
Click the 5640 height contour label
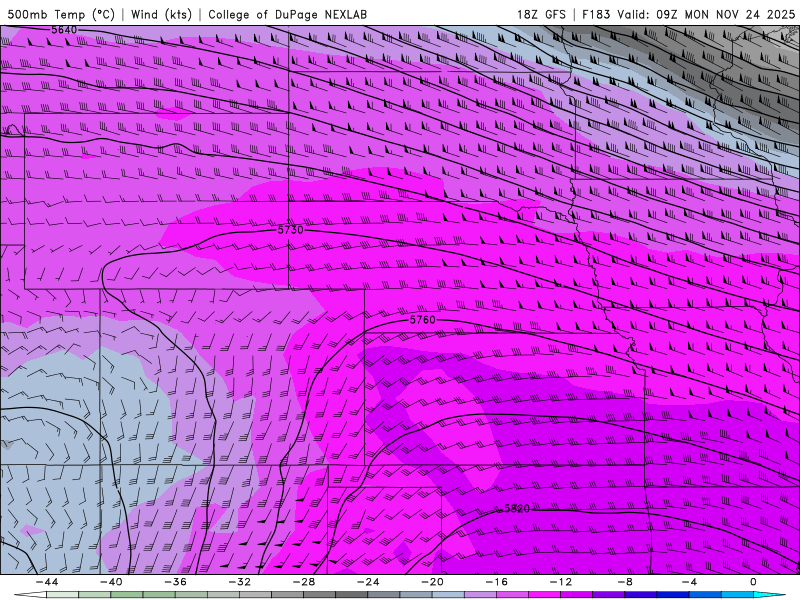64,30
